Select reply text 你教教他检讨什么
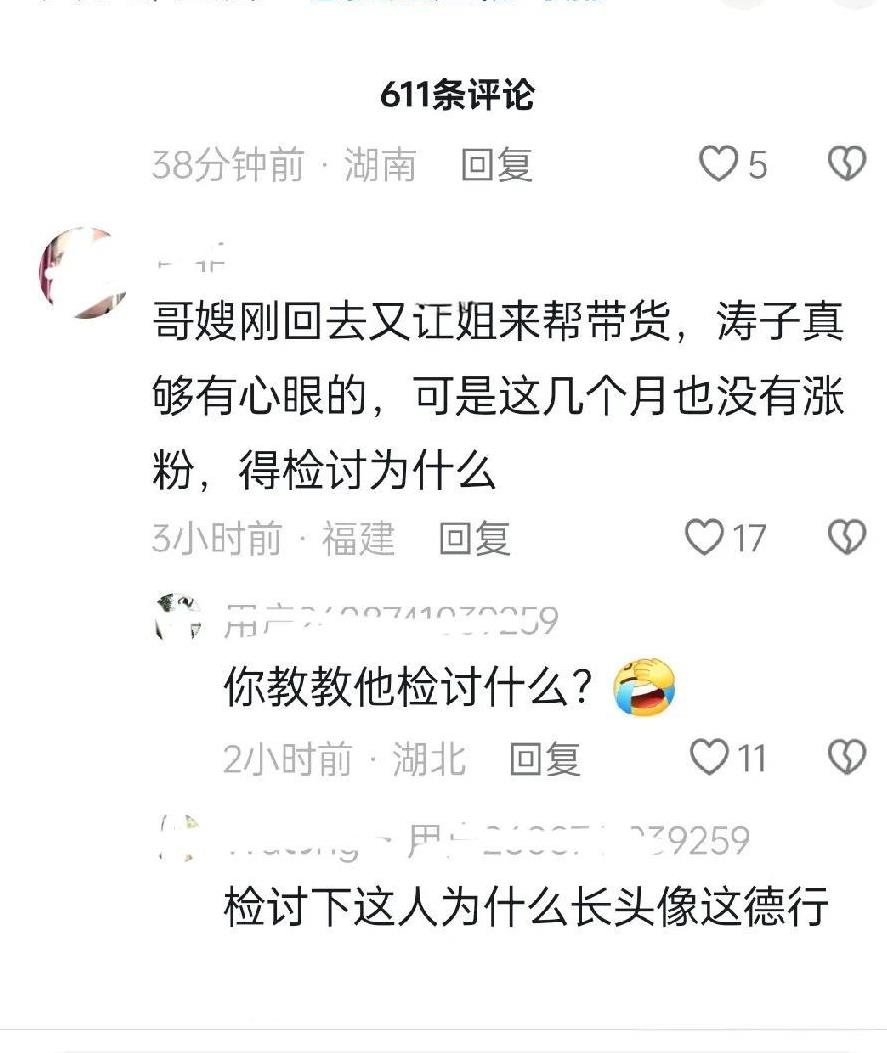 [408, 687]
